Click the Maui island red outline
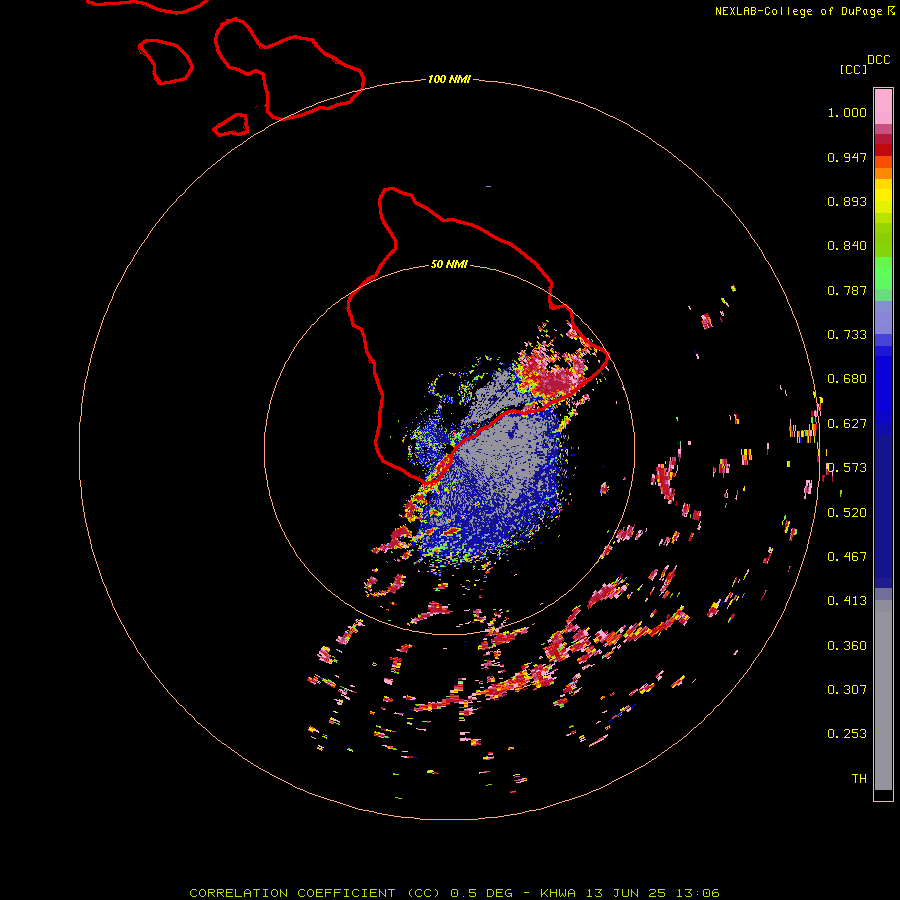The height and width of the screenshot is (900, 900). click(x=289, y=69)
